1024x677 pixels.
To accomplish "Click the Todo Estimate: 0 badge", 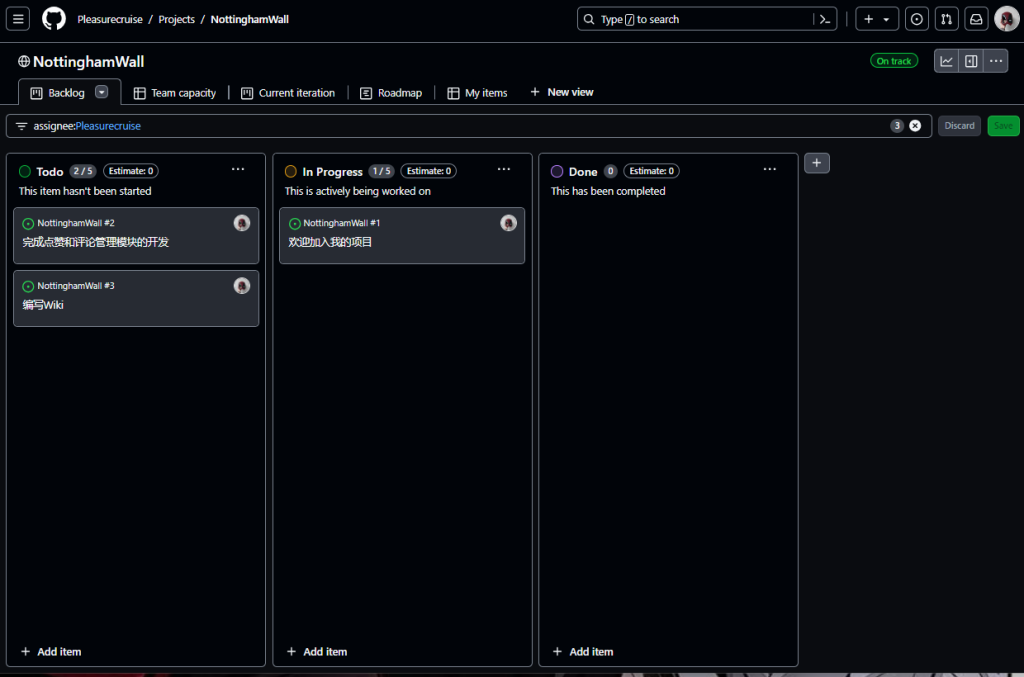I will (x=131, y=171).
